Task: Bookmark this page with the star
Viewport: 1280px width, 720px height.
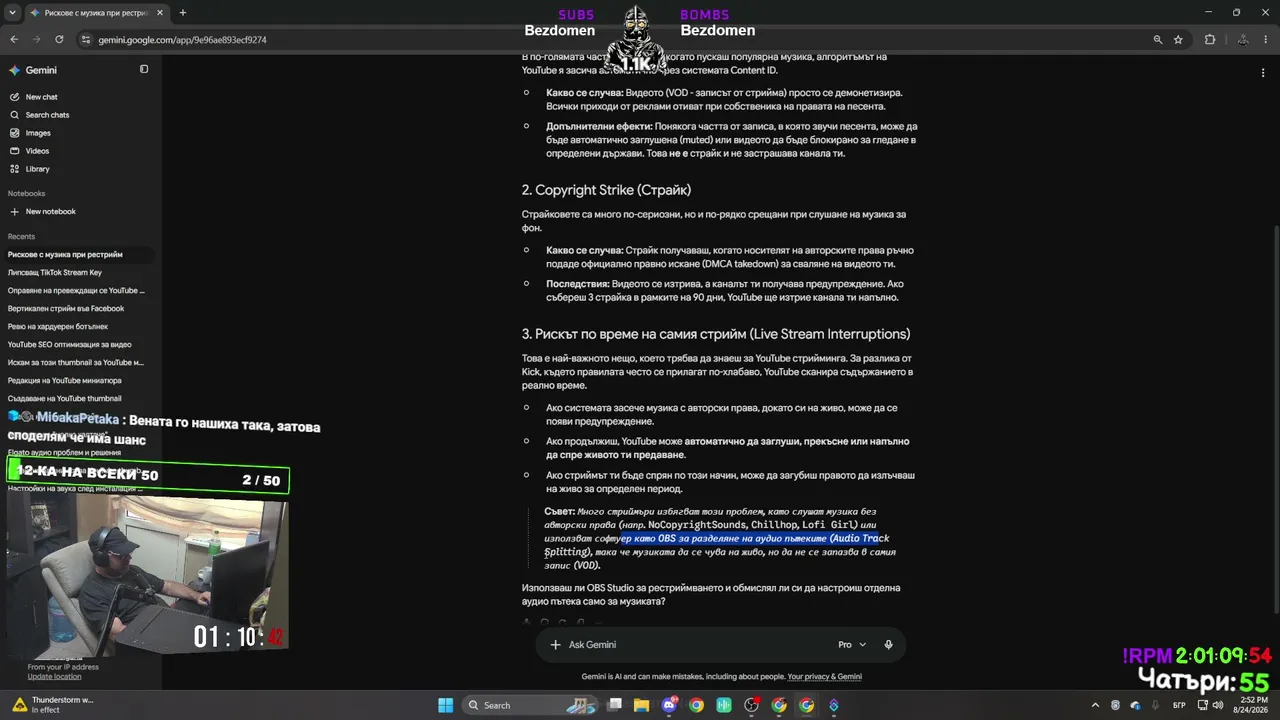Action: (x=1178, y=40)
